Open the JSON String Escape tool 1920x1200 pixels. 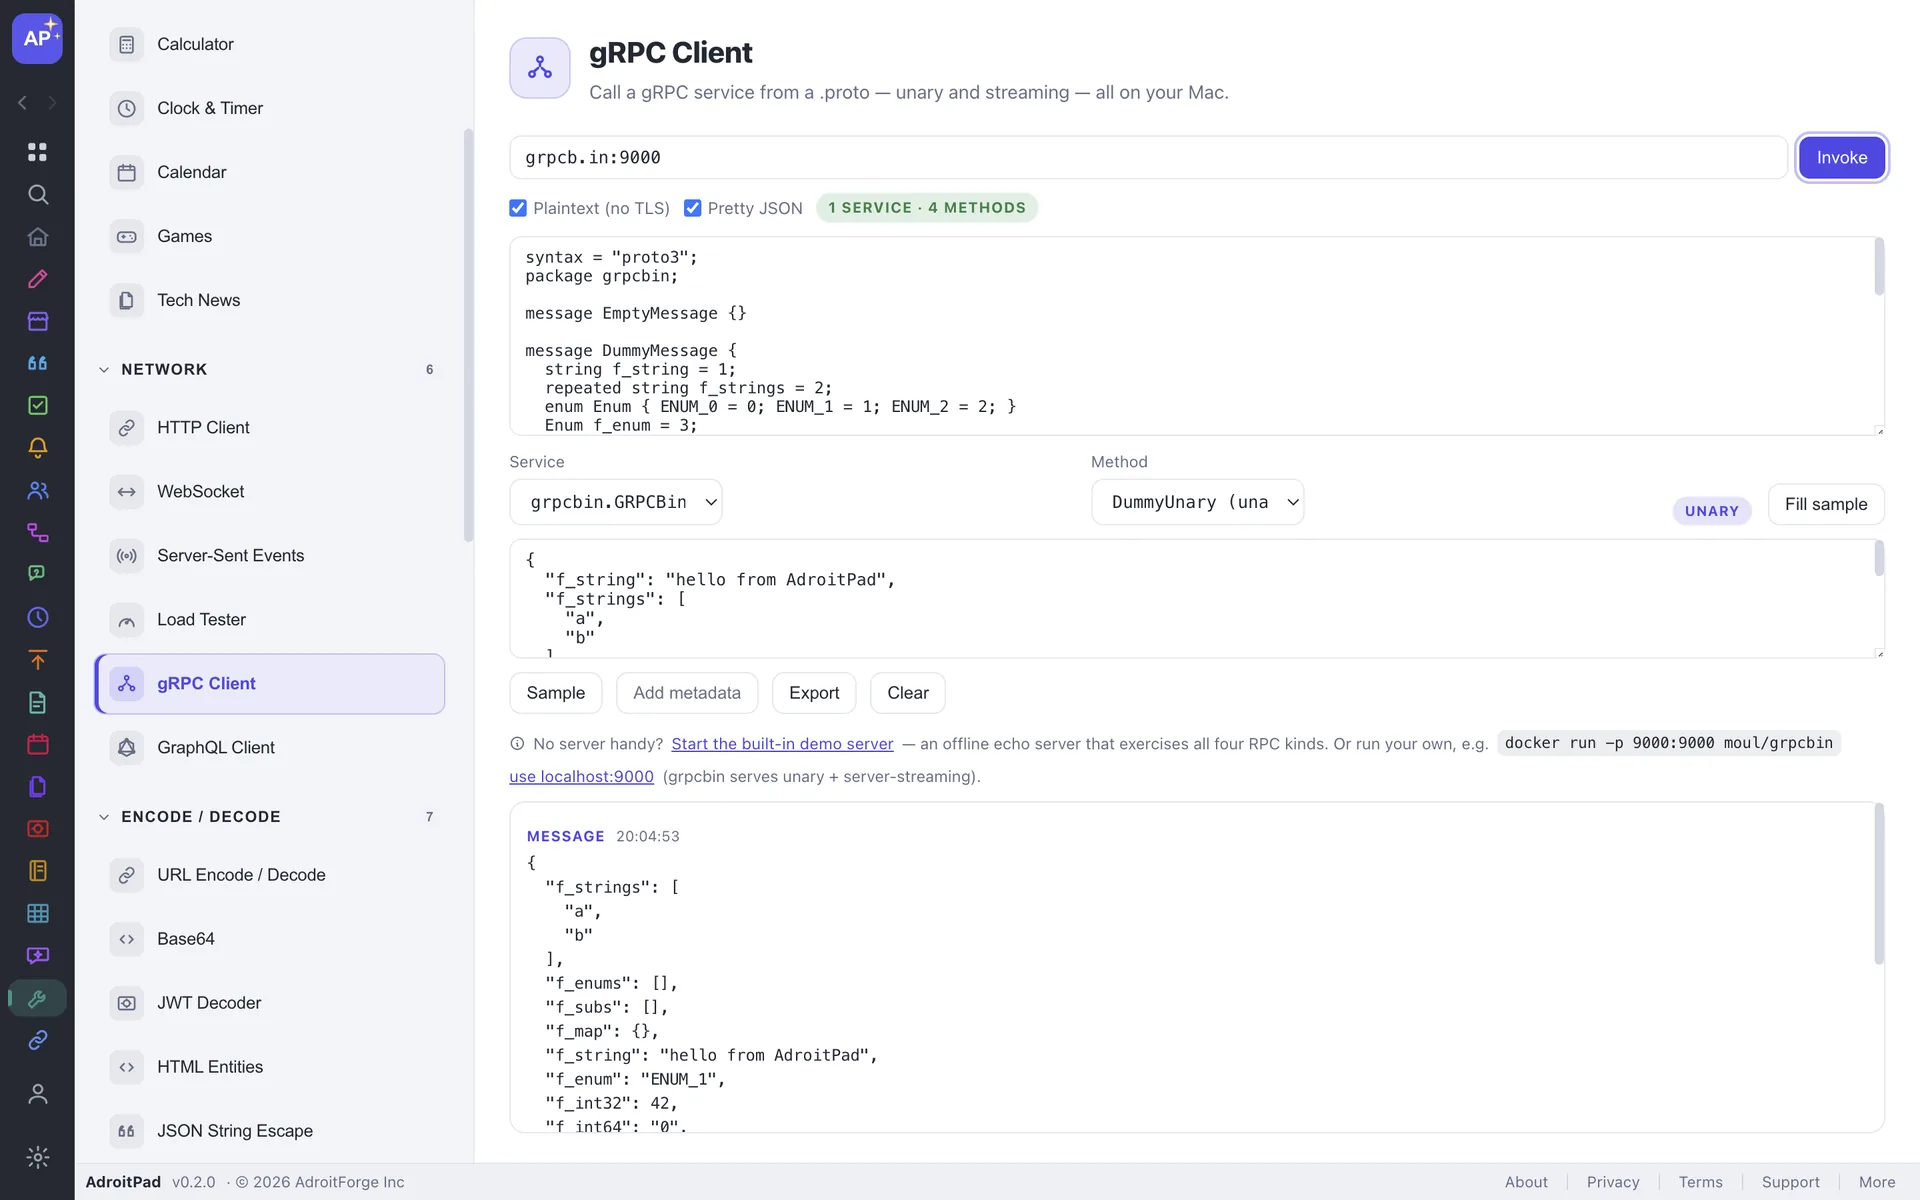(x=270, y=1131)
